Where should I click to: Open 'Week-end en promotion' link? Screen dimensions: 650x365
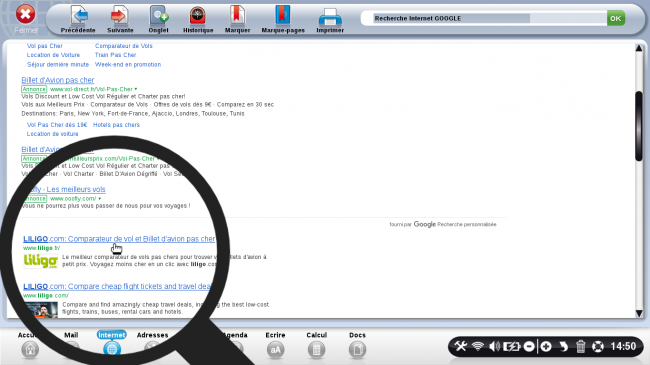[x=128, y=64]
